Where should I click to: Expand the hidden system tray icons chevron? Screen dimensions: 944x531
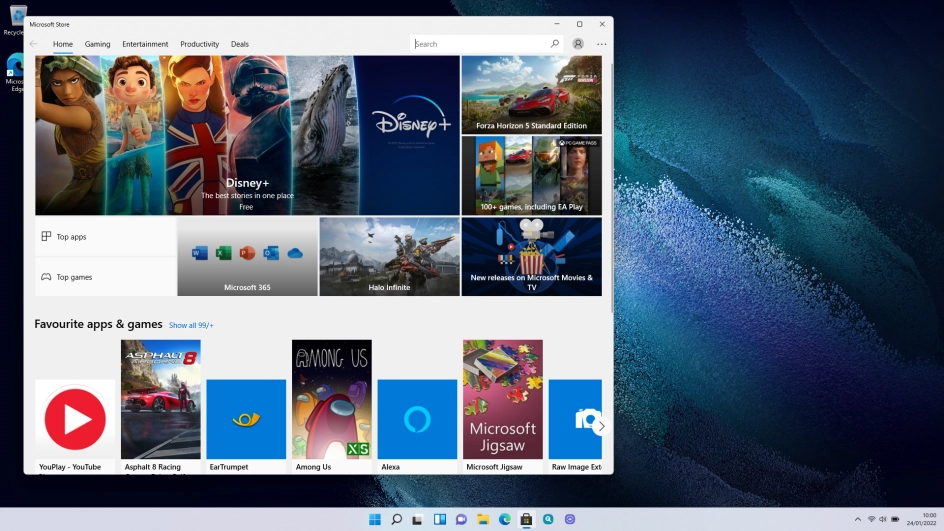coord(857,520)
